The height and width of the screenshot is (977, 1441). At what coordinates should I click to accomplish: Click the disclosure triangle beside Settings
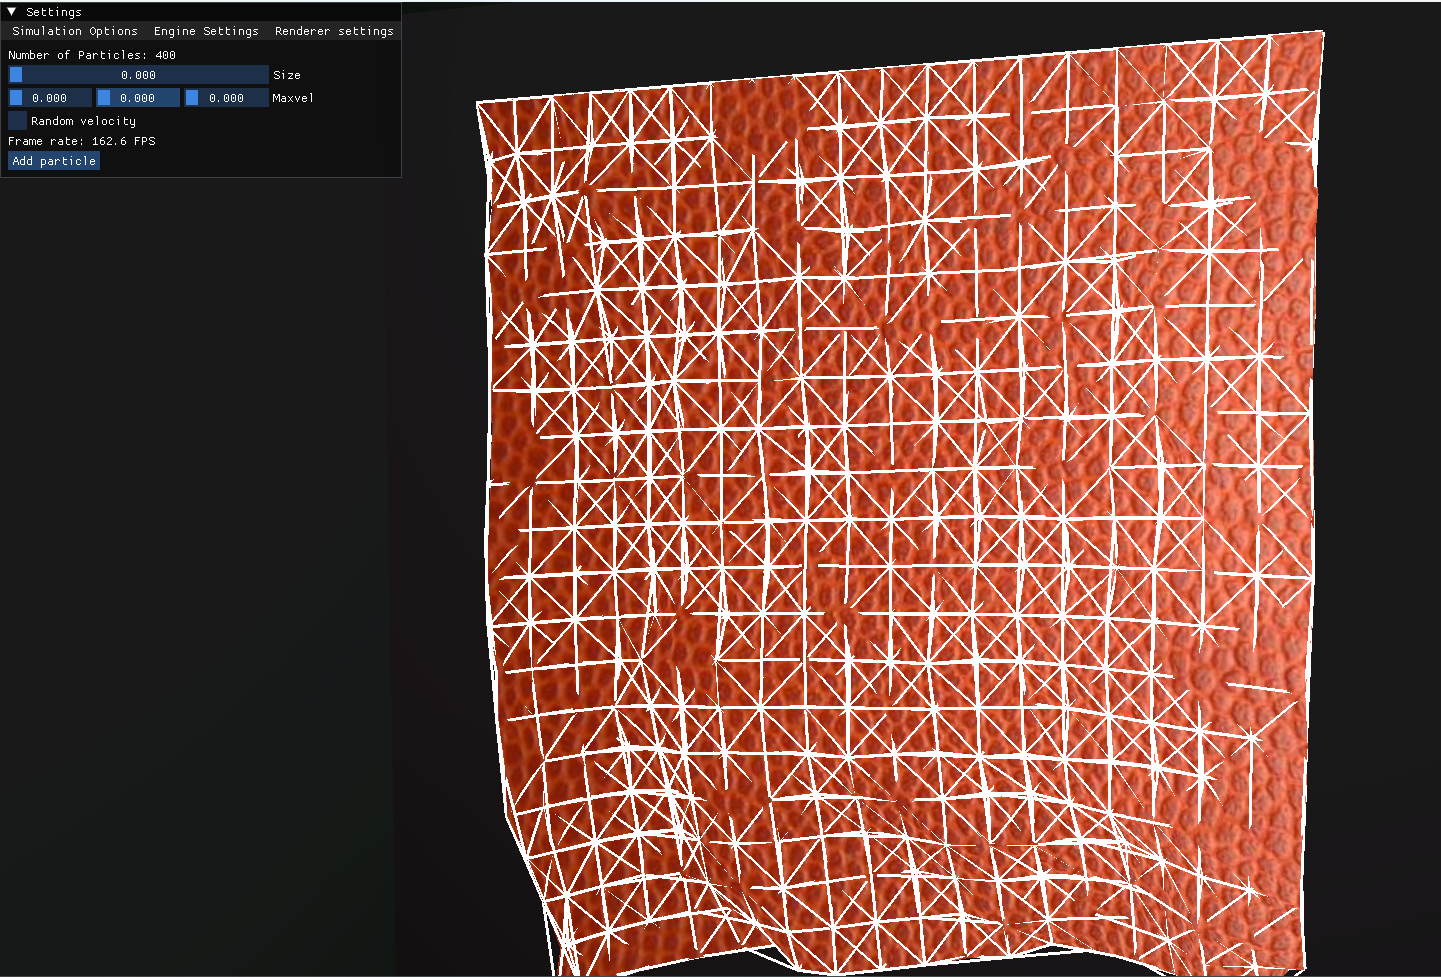click(x=12, y=11)
